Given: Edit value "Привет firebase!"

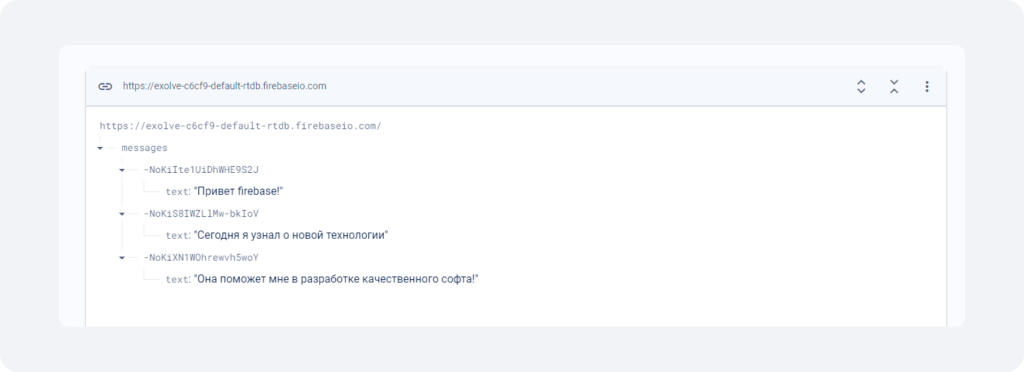Looking at the screenshot, I should [238, 191].
